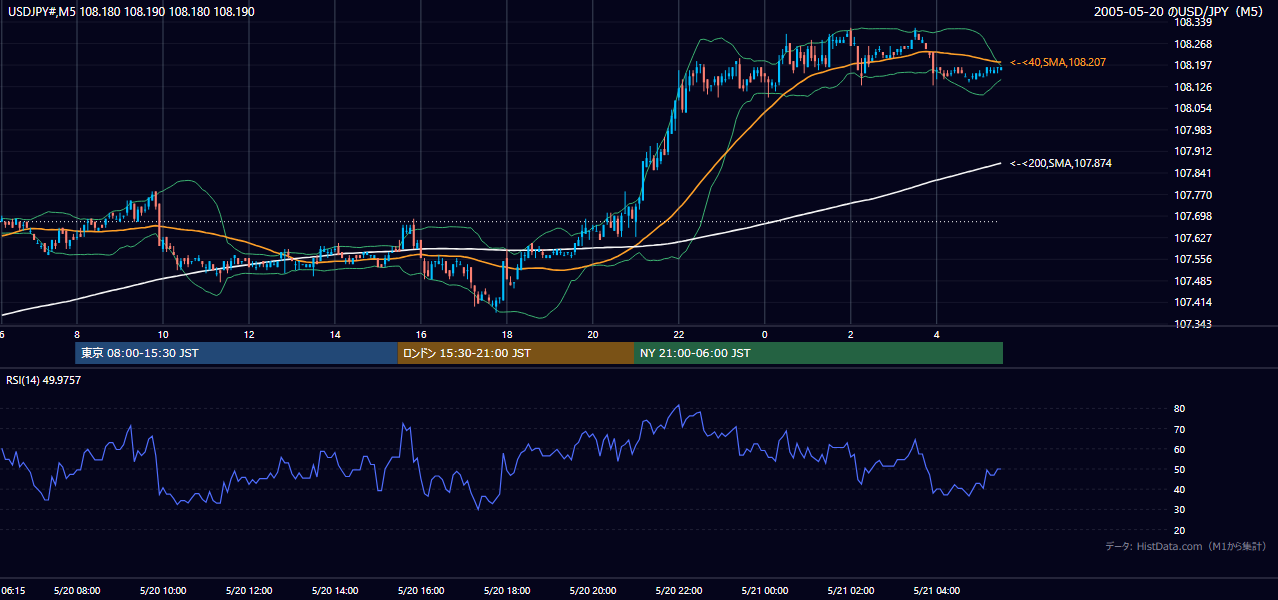Click price level 107.627 on axis
Image resolution: width=1278 pixels, height=600 pixels.
[1193, 238]
